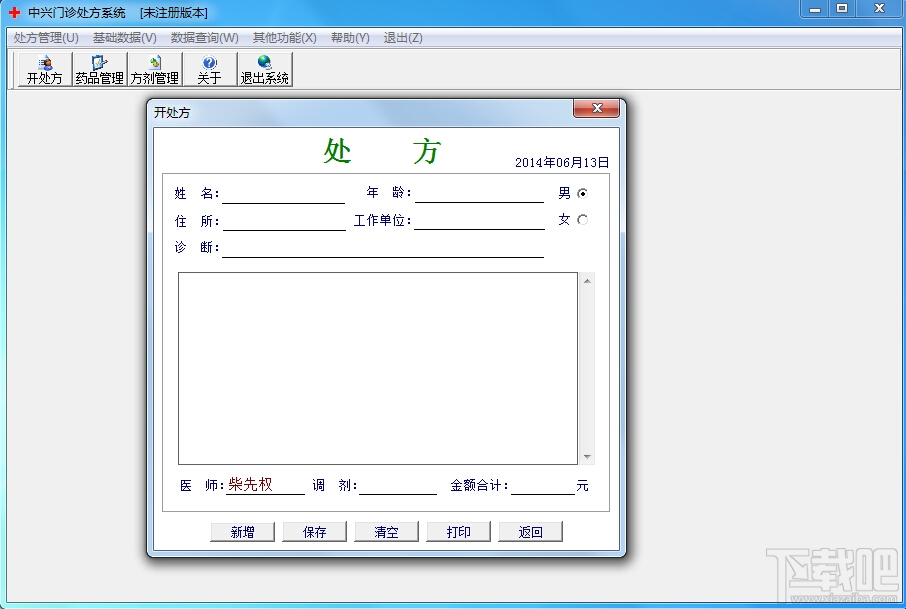Open 方剂管理 formula management toolbar button
This screenshot has height=609, width=906.
point(154,69)
